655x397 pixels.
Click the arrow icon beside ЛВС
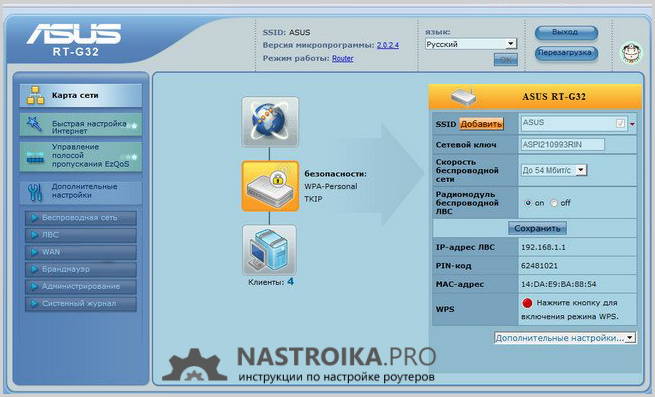click(x=35, y=235)
